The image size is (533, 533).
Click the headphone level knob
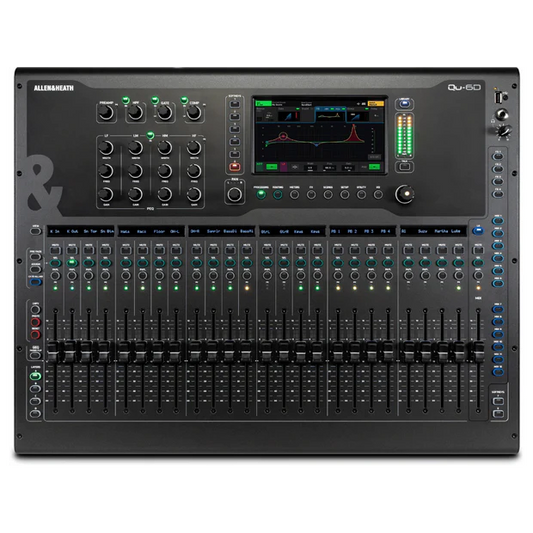pyautogui.click(x=504, y=131)
